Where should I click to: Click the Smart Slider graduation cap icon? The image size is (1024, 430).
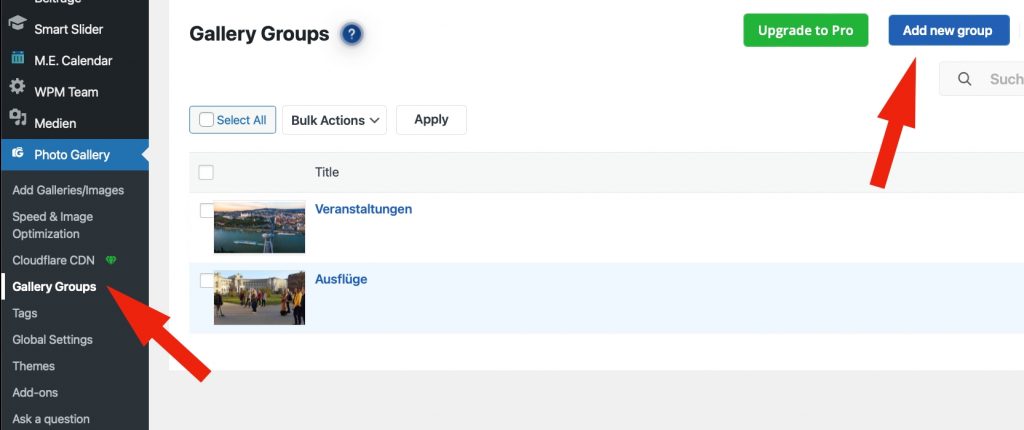coord(17,27)
